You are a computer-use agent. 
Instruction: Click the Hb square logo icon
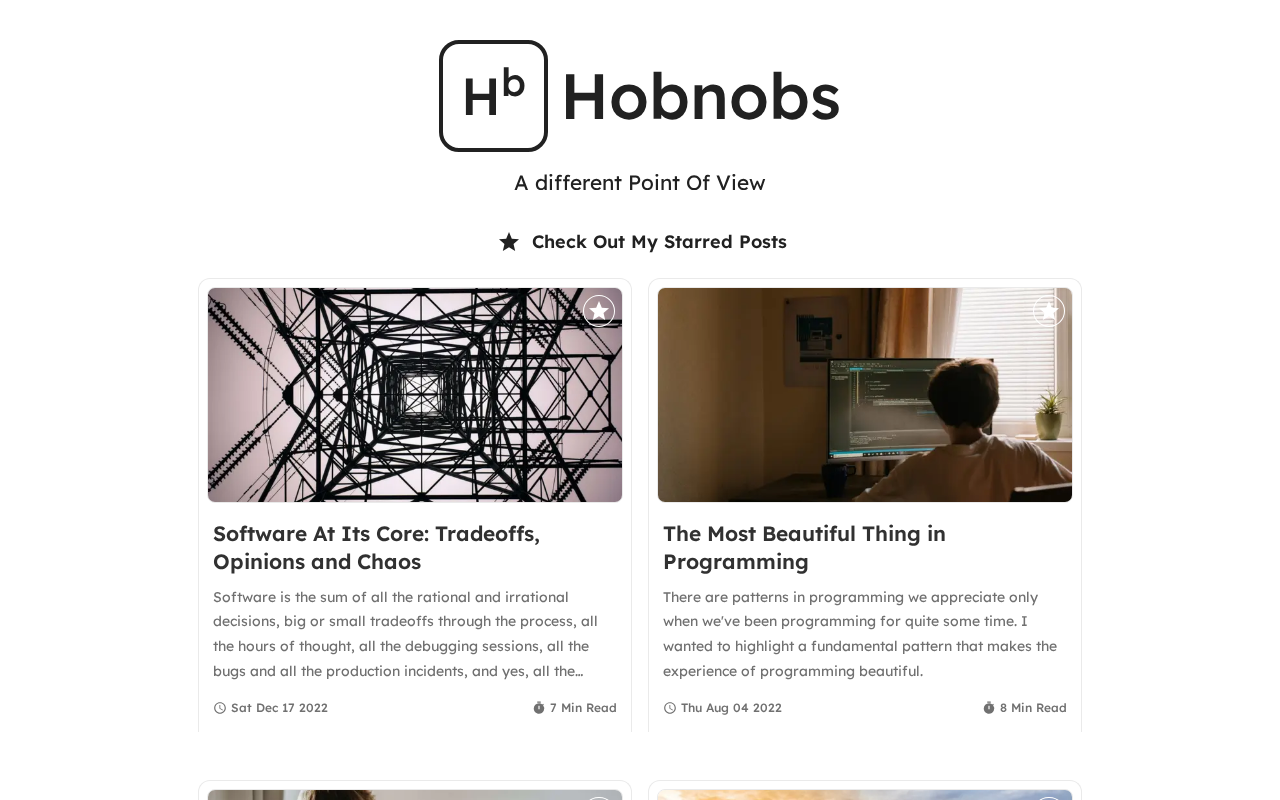tap(493, 96)
